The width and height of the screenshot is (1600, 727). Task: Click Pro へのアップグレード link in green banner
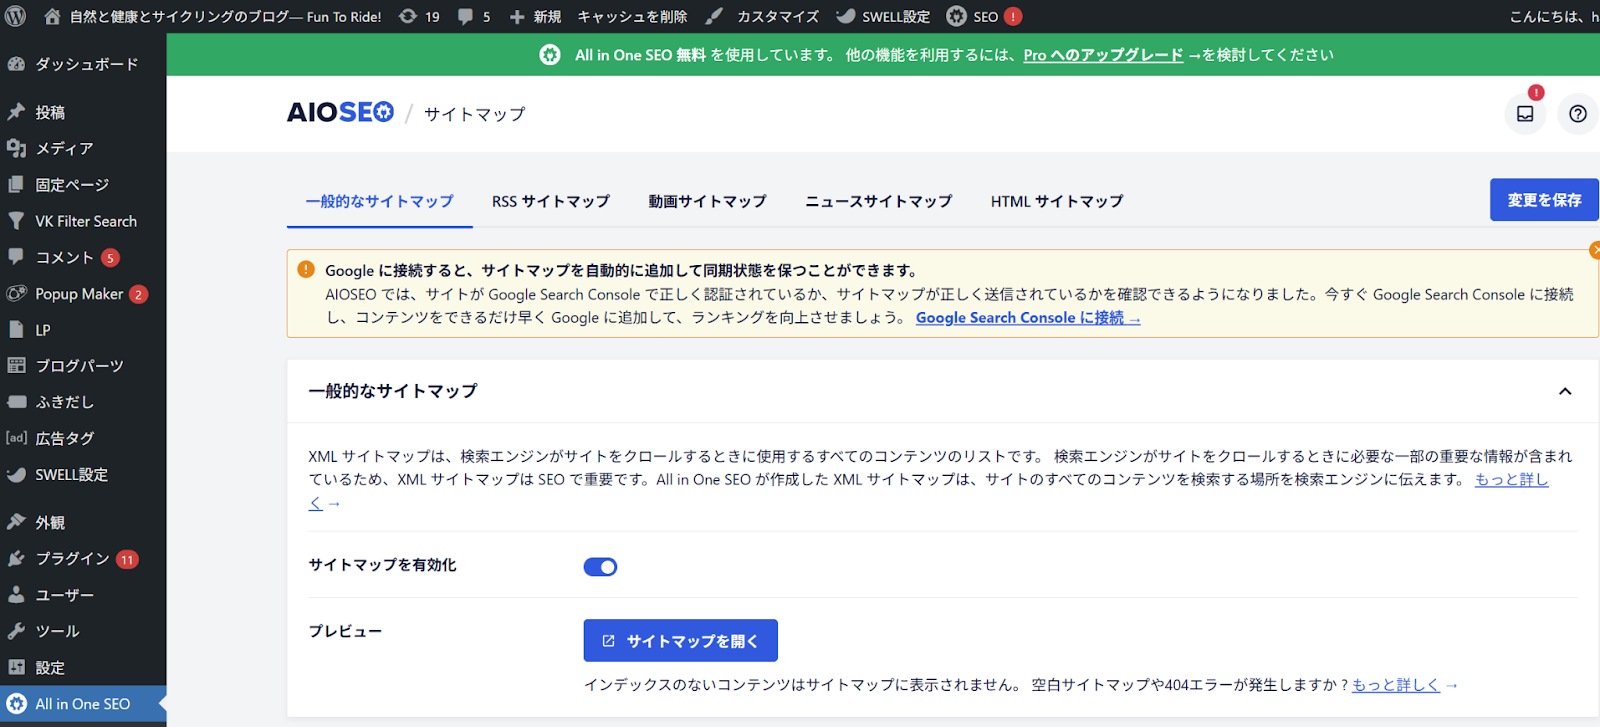click(x=1103, y=55)
